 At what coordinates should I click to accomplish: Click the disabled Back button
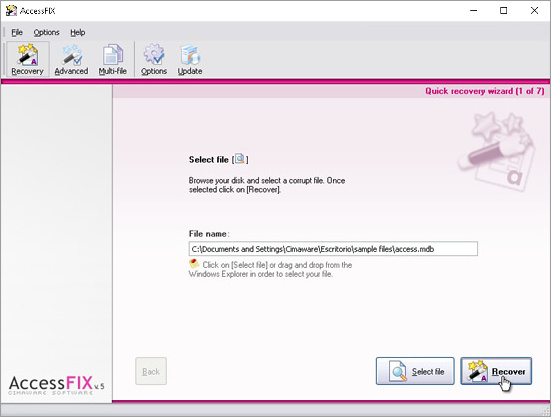[x=151, y=371]
